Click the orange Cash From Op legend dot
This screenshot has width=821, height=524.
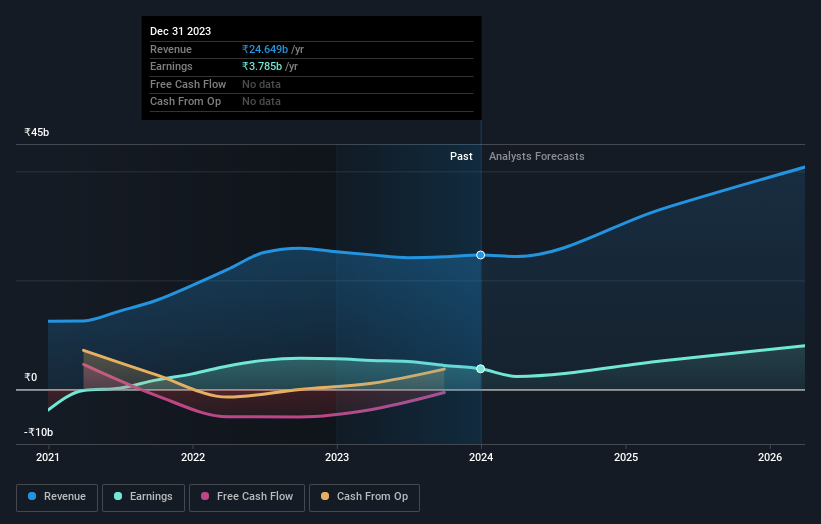[x=325, y=496]
